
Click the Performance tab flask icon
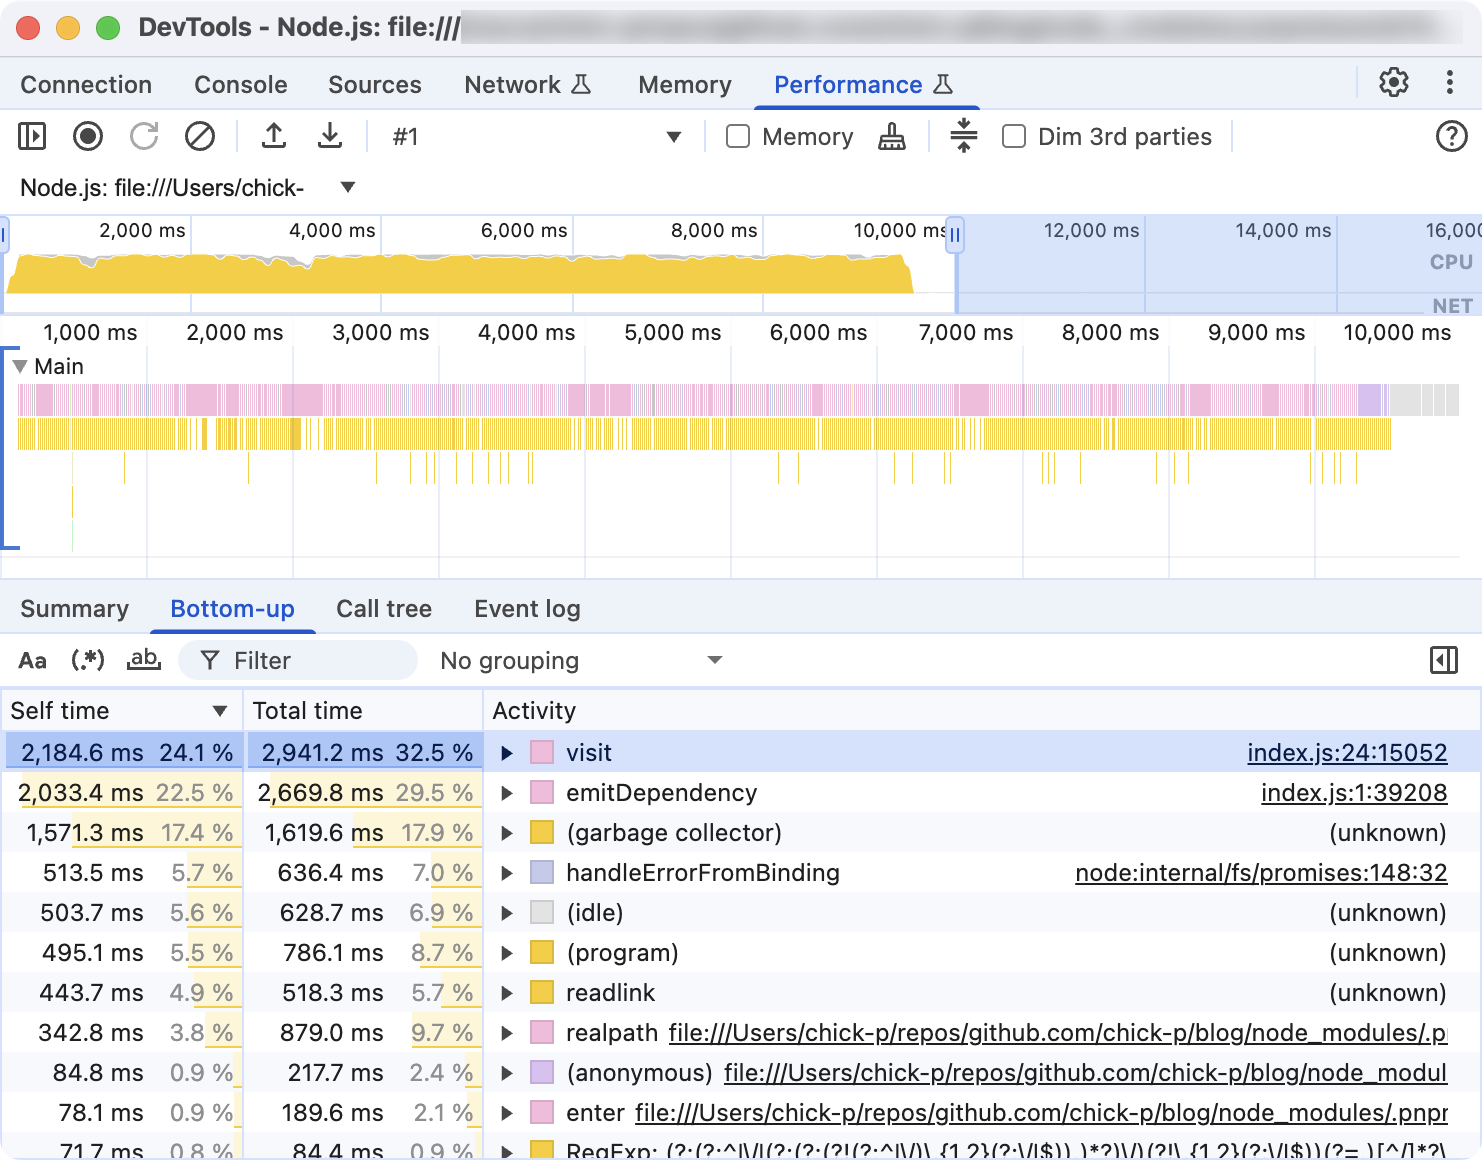pyautogui.click(x=943, y=85)
